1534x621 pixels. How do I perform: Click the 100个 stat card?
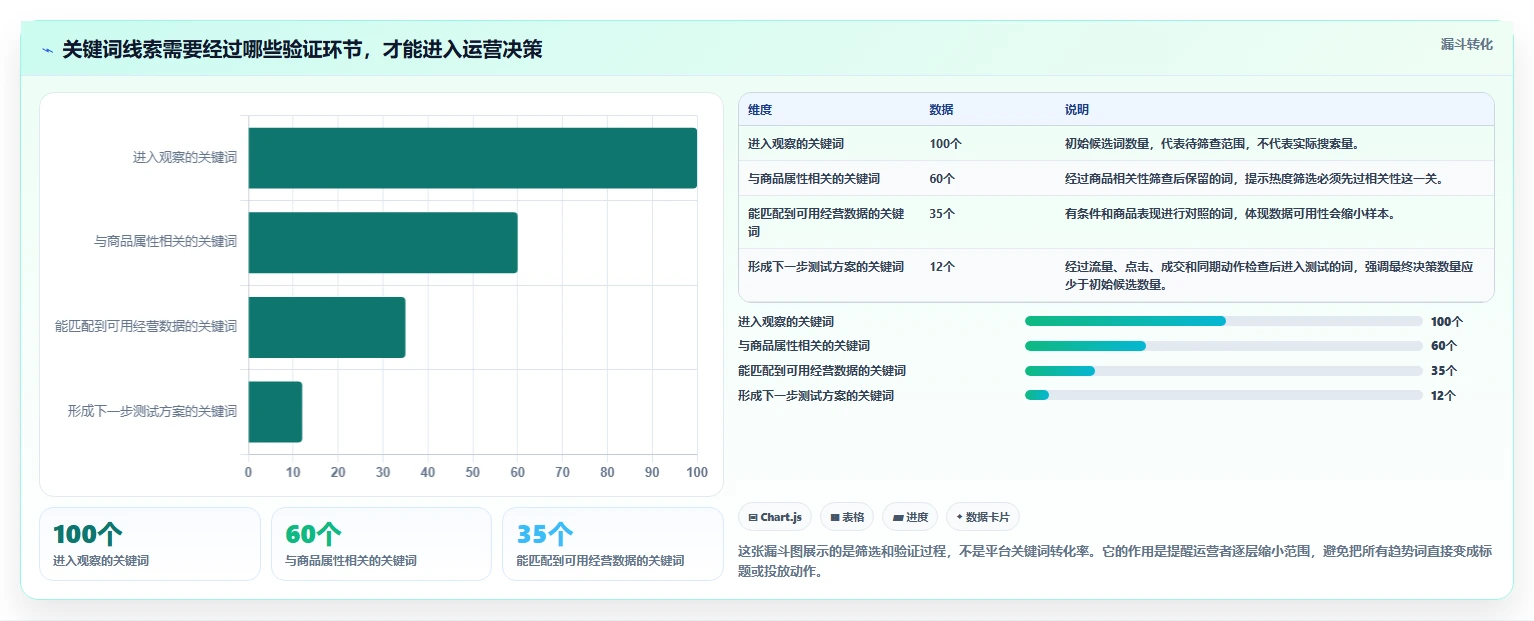point(150,544)
